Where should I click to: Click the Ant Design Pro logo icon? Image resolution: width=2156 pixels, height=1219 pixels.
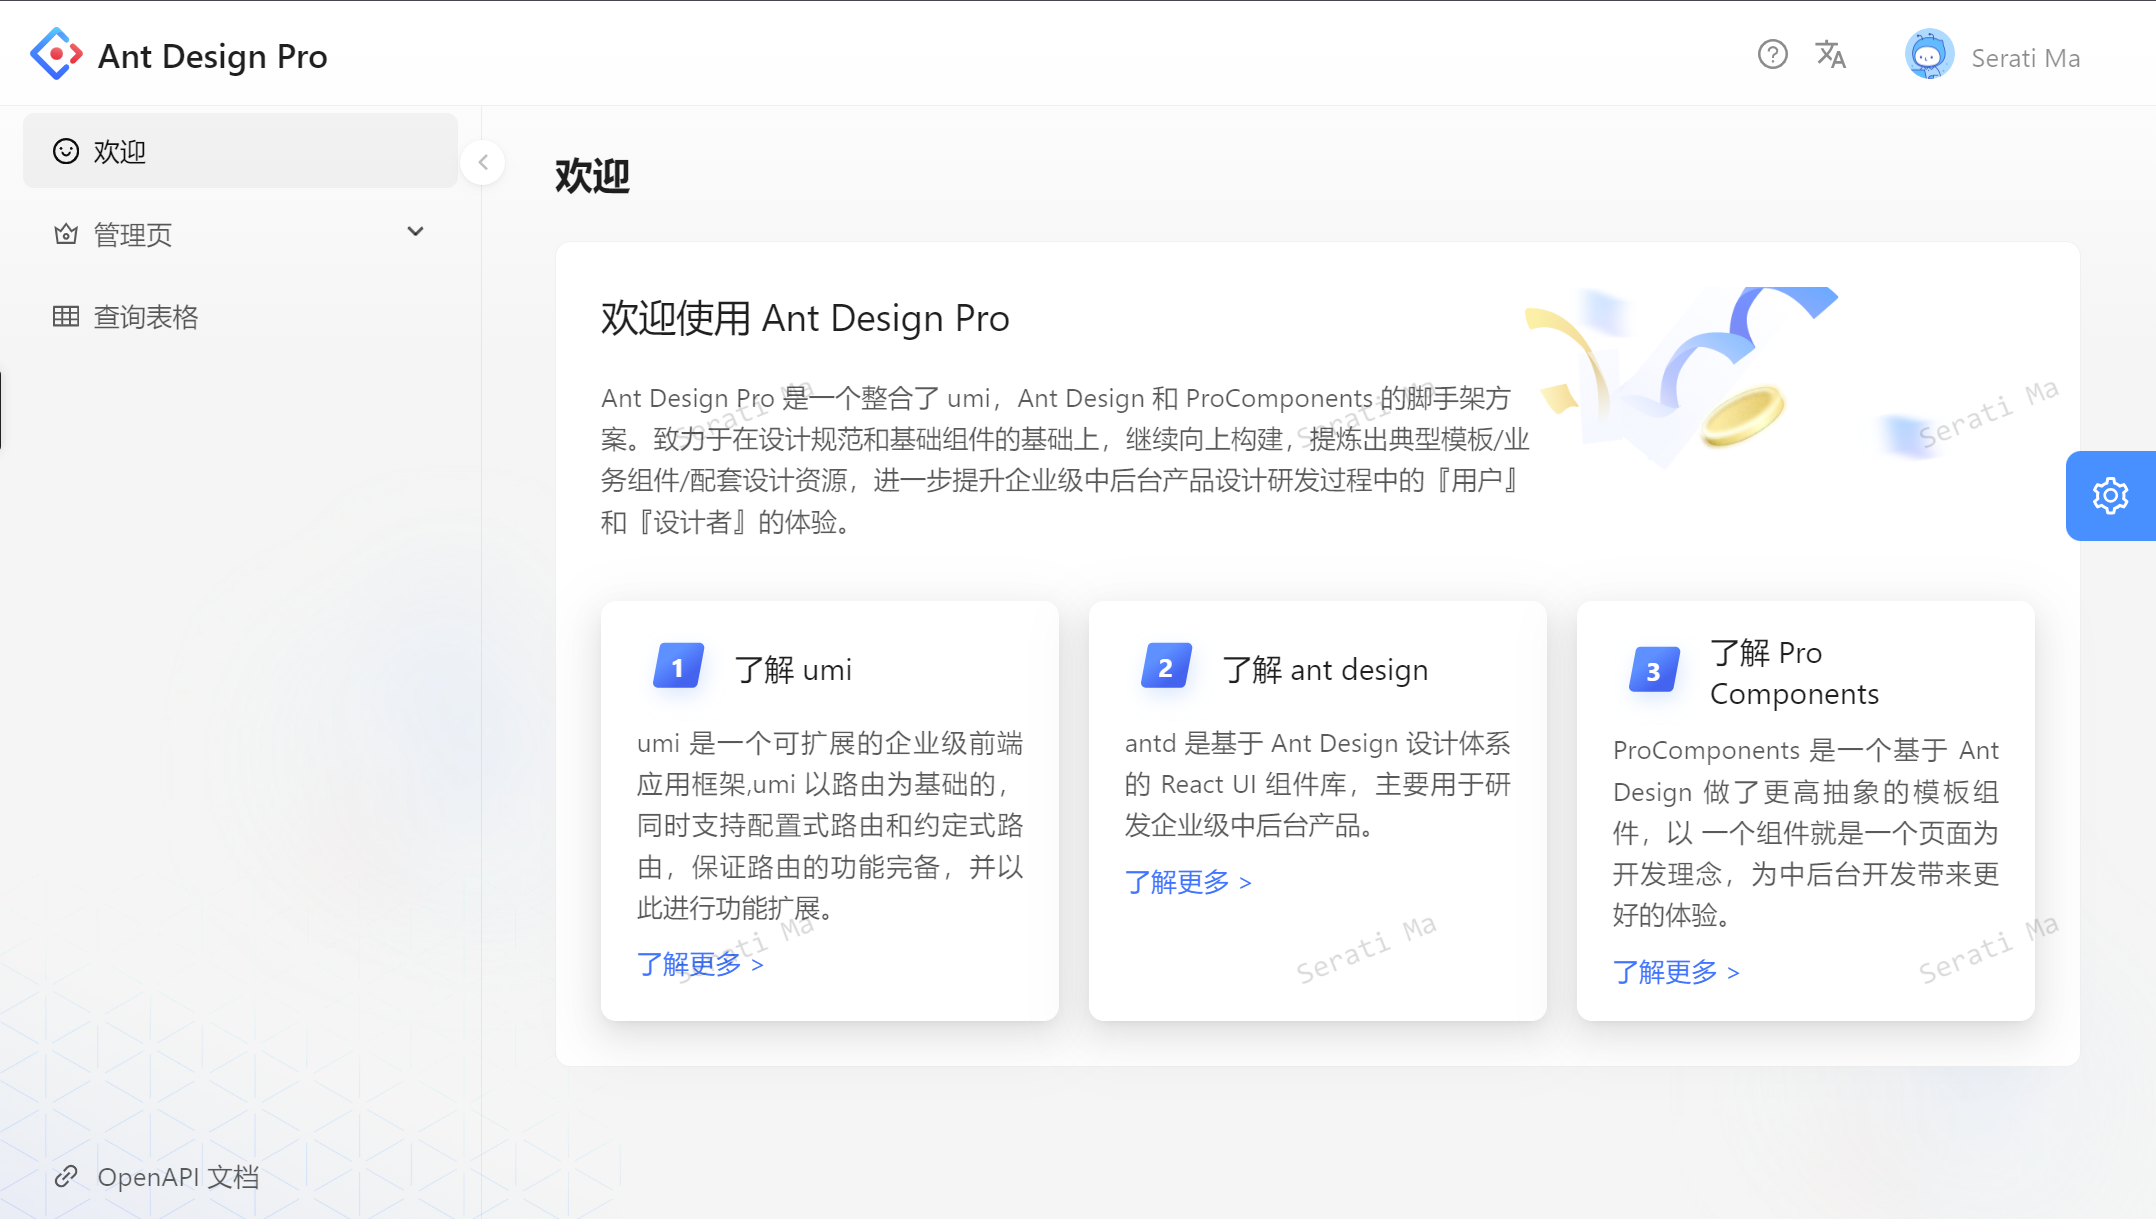click(x=56, y=54)
